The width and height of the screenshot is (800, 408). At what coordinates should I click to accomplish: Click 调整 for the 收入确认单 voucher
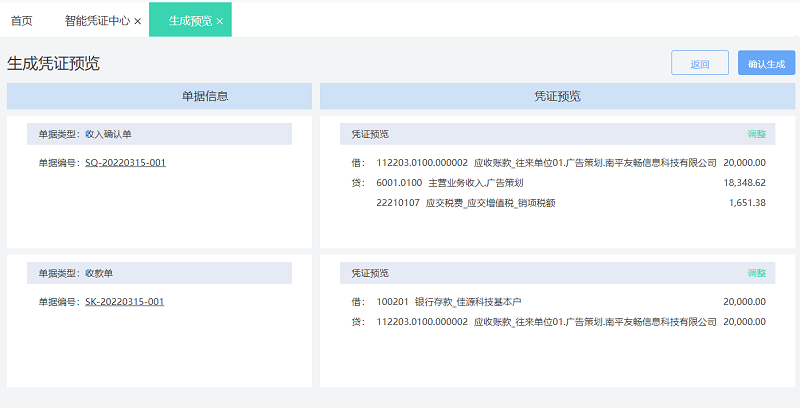click(x=757, y=134)
